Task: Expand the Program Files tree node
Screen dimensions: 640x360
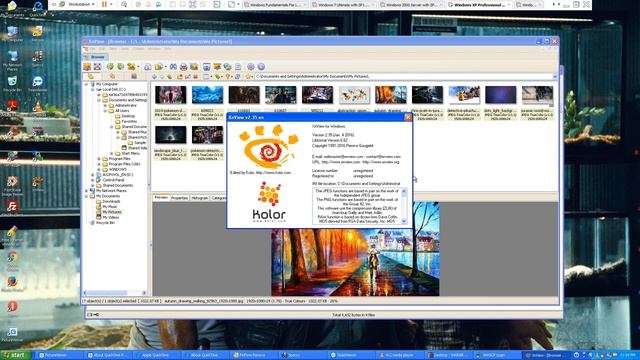Action: (99, 159)
